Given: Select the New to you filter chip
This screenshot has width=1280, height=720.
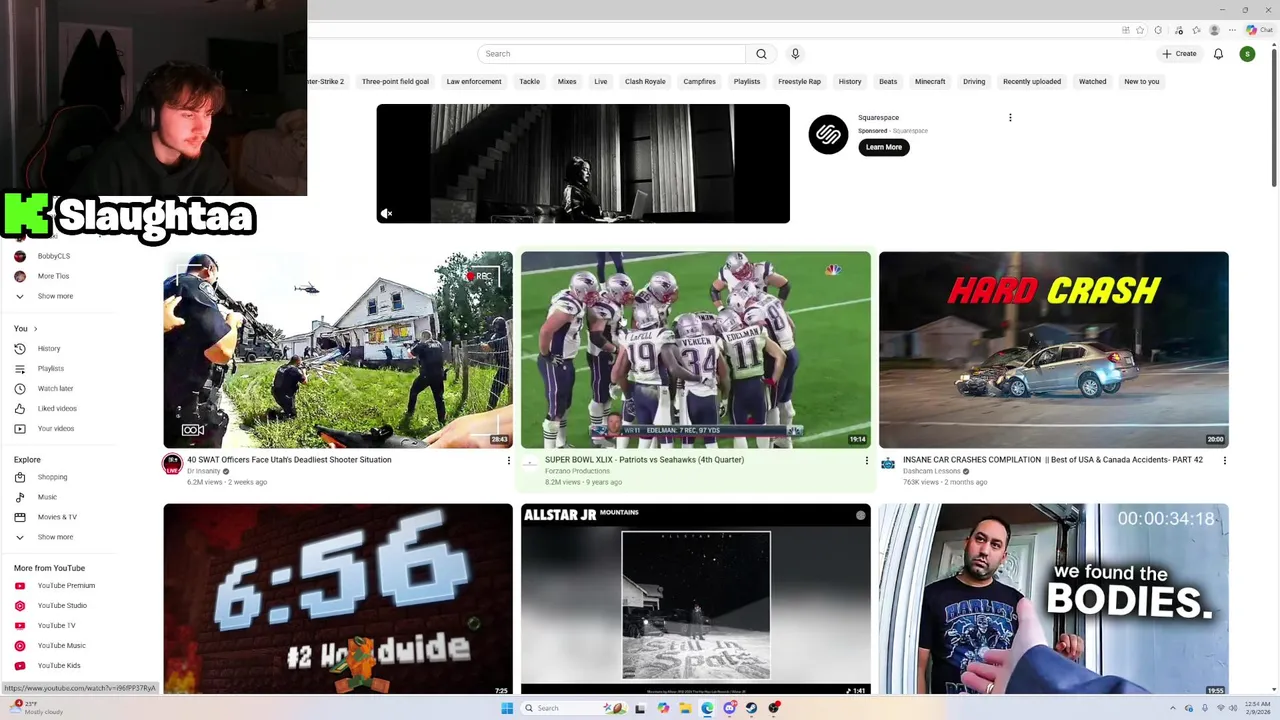Looking at the screenshot, I should (1141, 82).
